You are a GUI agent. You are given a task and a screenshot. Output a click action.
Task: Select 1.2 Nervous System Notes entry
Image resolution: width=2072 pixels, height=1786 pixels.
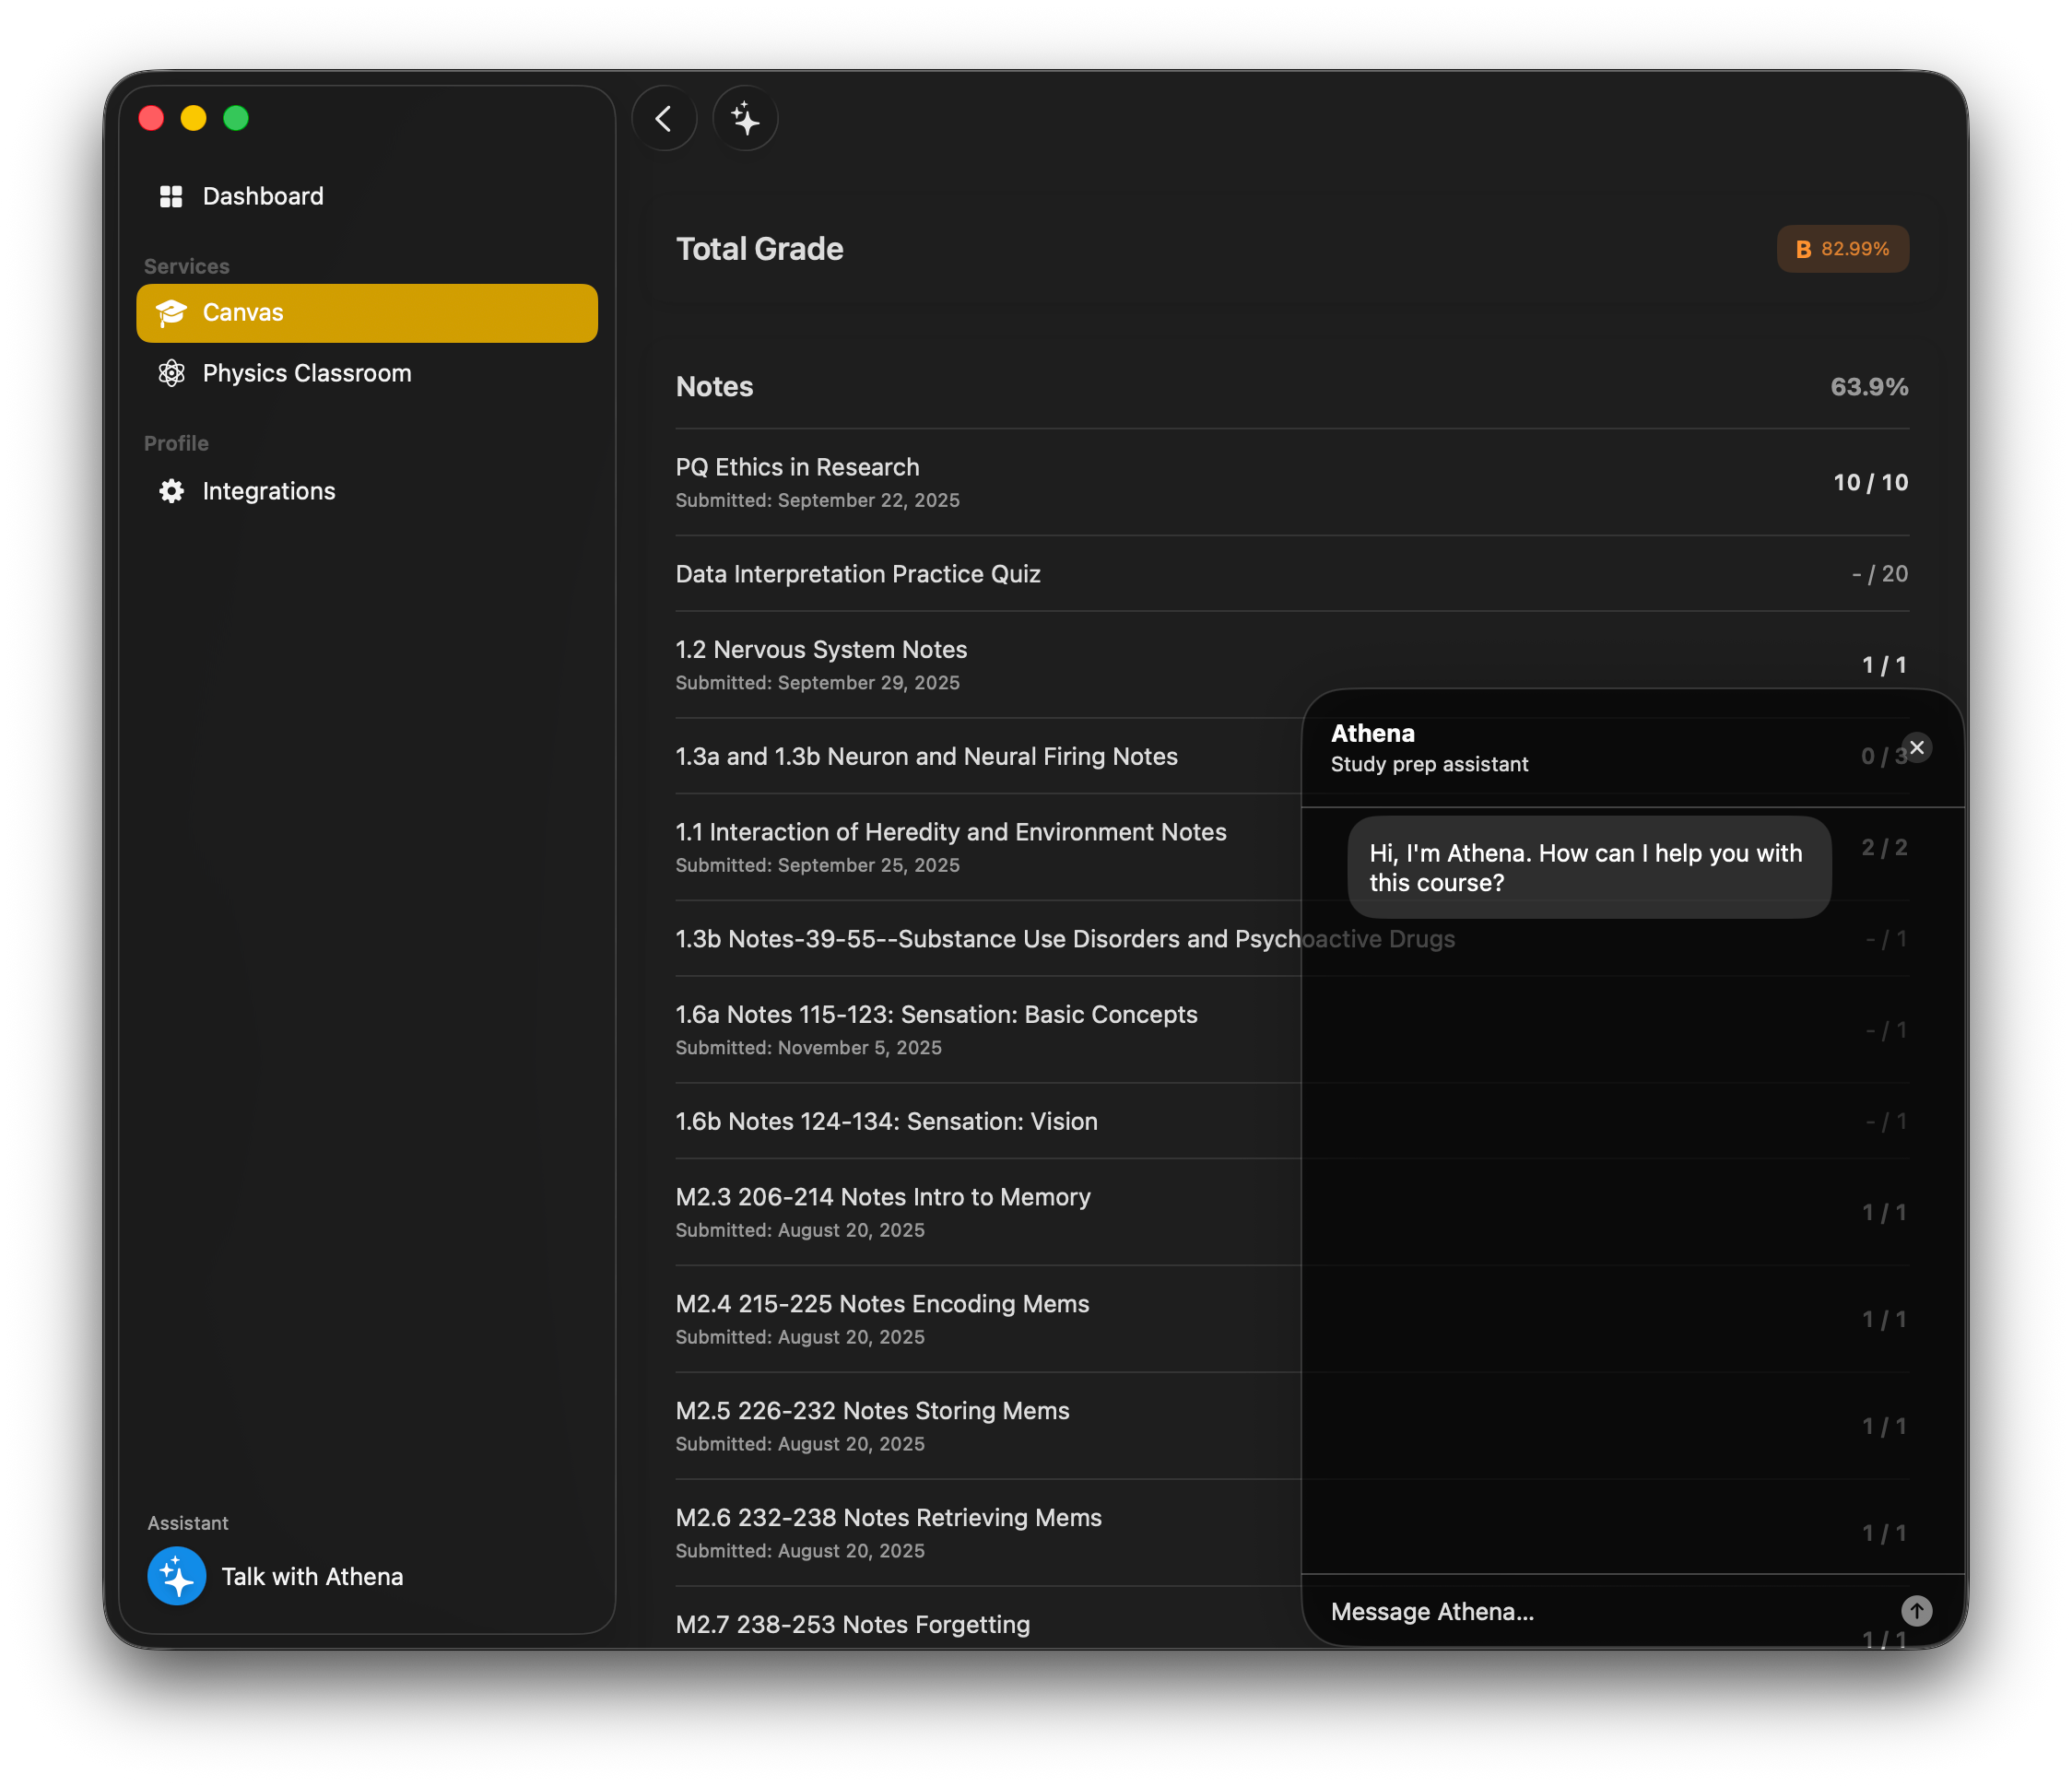point(821,650)
